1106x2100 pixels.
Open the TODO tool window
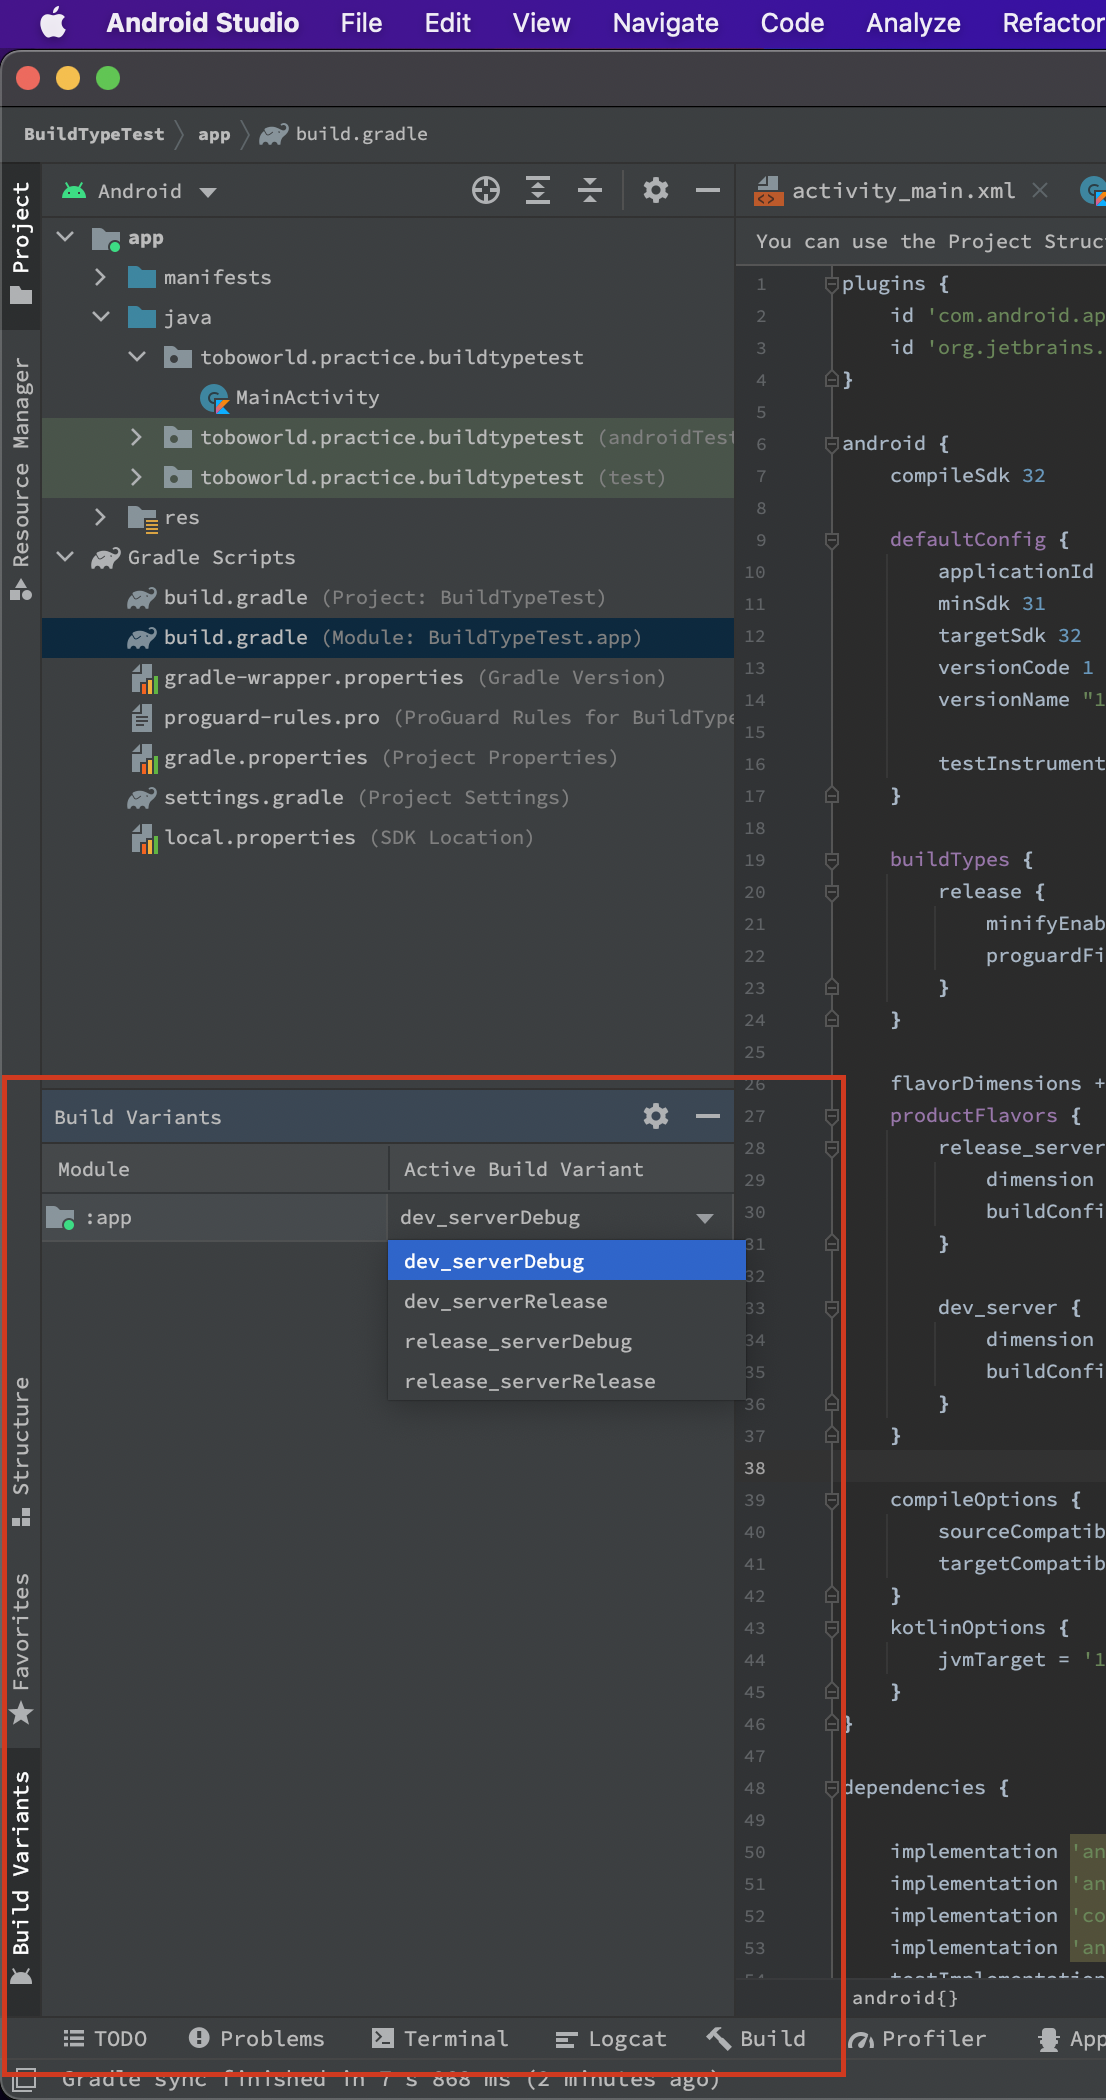[105, 2038]
